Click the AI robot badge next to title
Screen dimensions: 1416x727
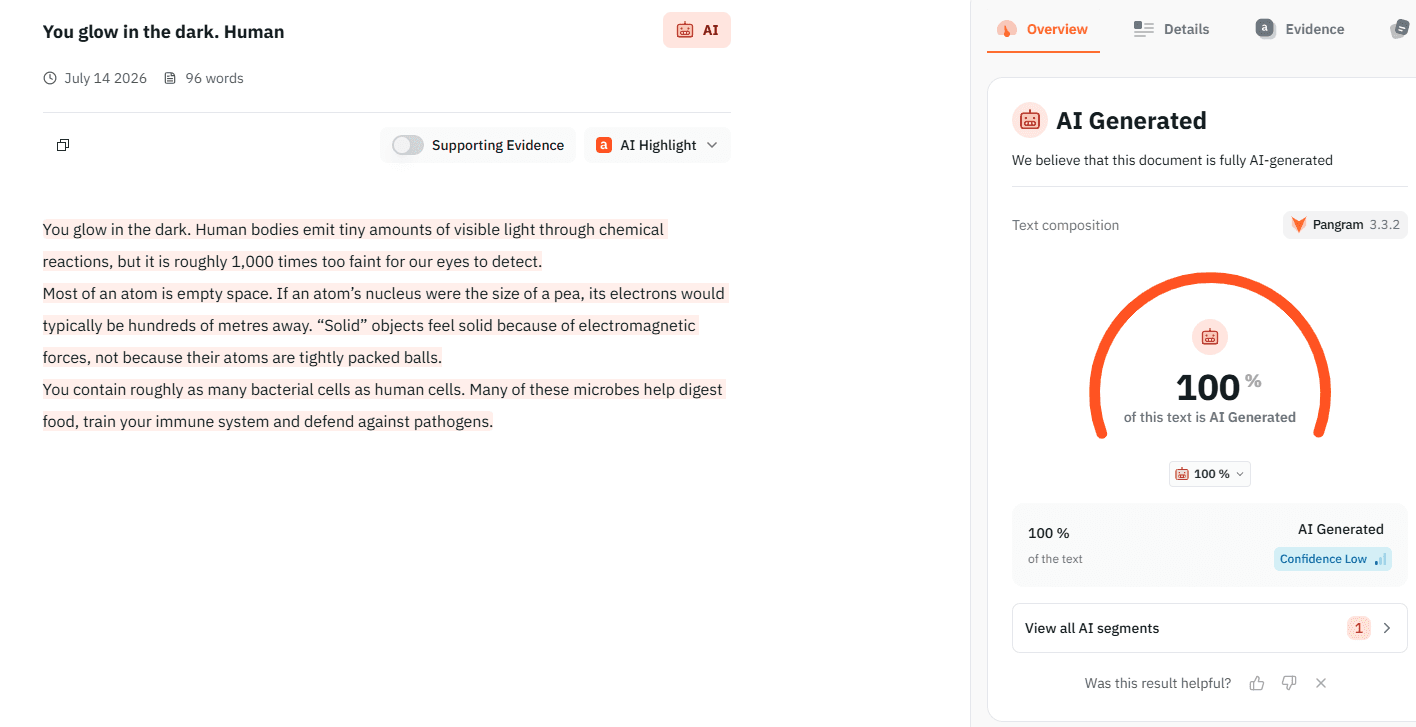[x=697, y=30]
